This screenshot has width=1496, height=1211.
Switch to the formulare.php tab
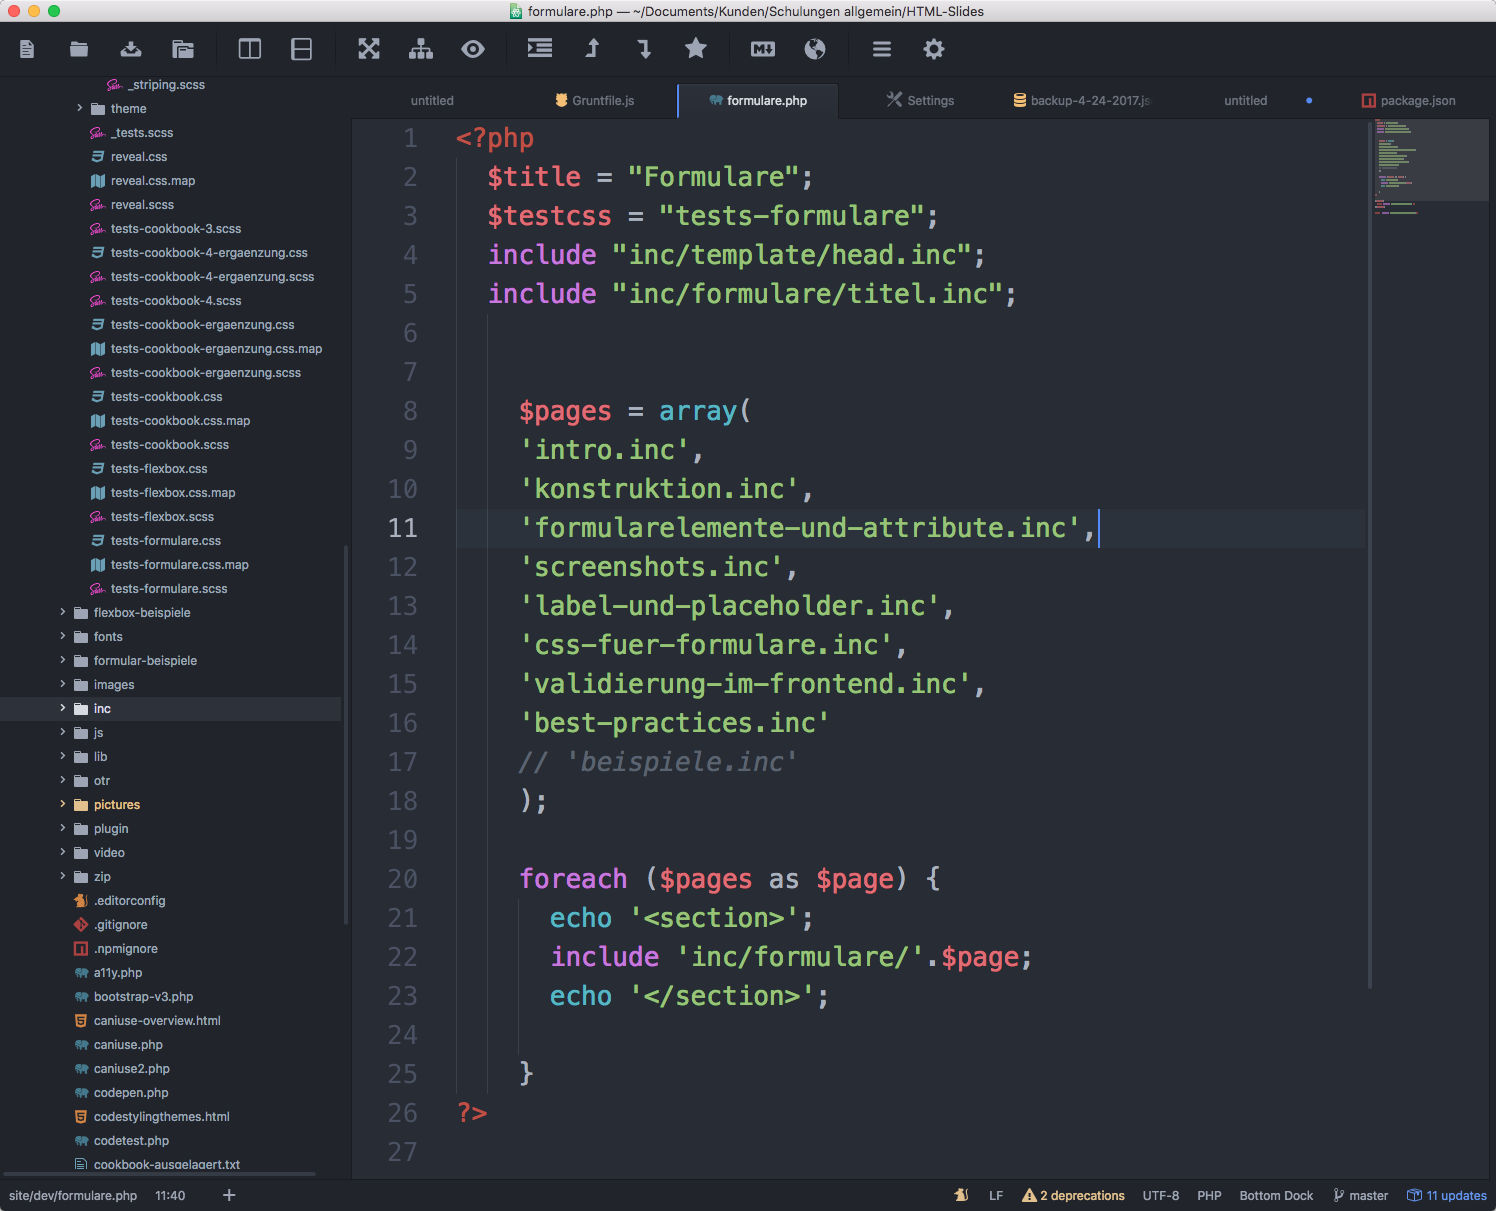(758, 101)
